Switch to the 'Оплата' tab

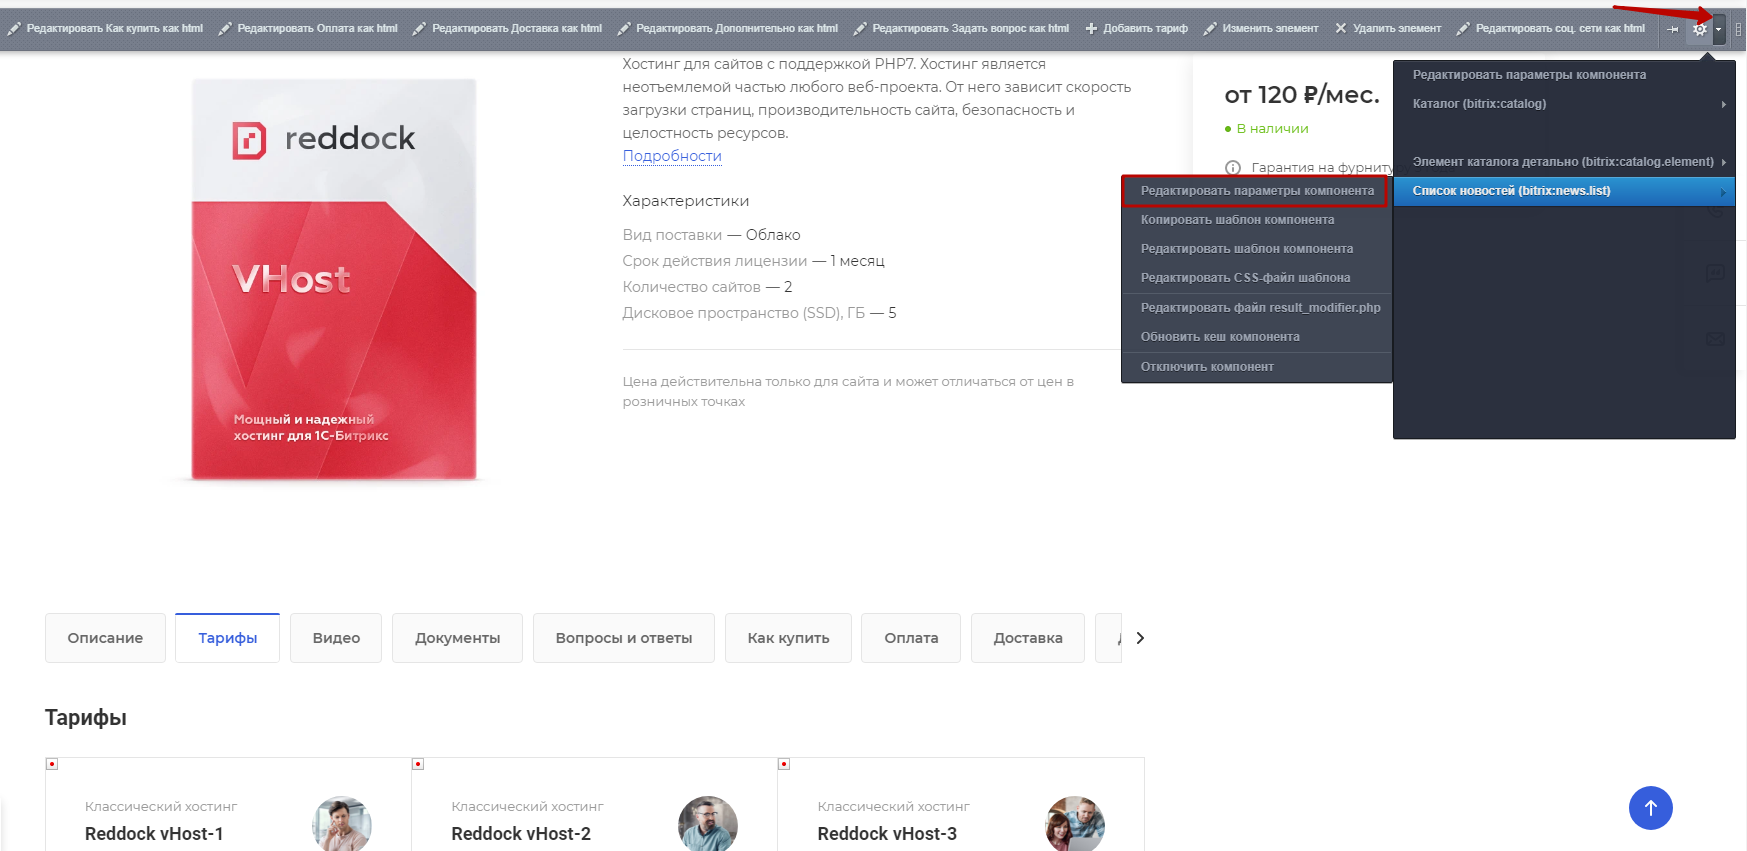tap(911, 638)
